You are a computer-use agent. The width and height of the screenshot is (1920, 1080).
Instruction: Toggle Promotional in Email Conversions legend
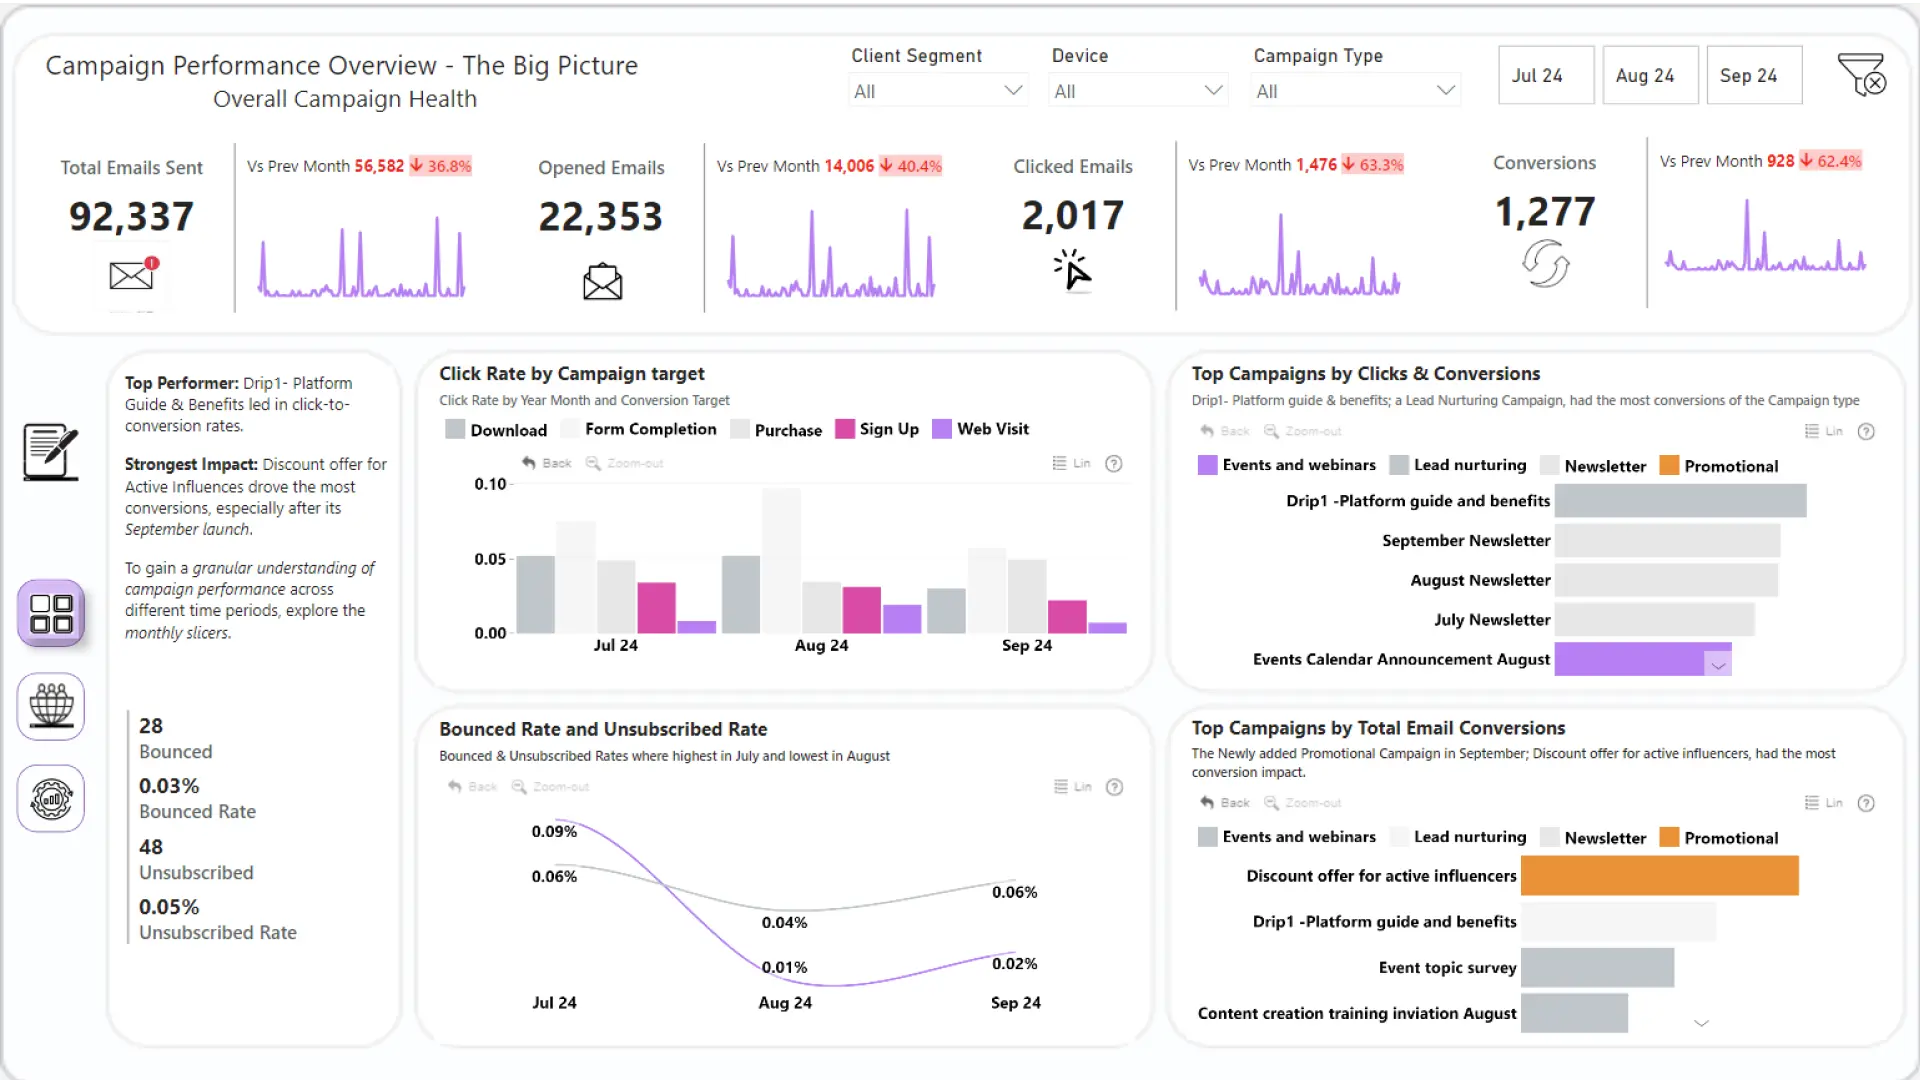pos(1719,837)
